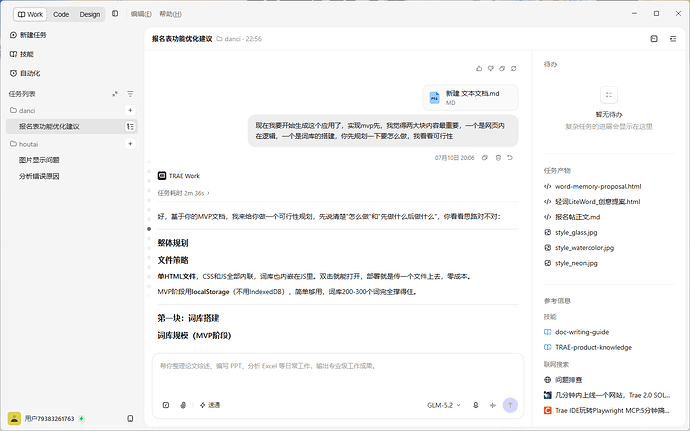Revert to this message with the undo arrow
The height and width of the screenshot is (431, 690).
click(x=510, y=158)
